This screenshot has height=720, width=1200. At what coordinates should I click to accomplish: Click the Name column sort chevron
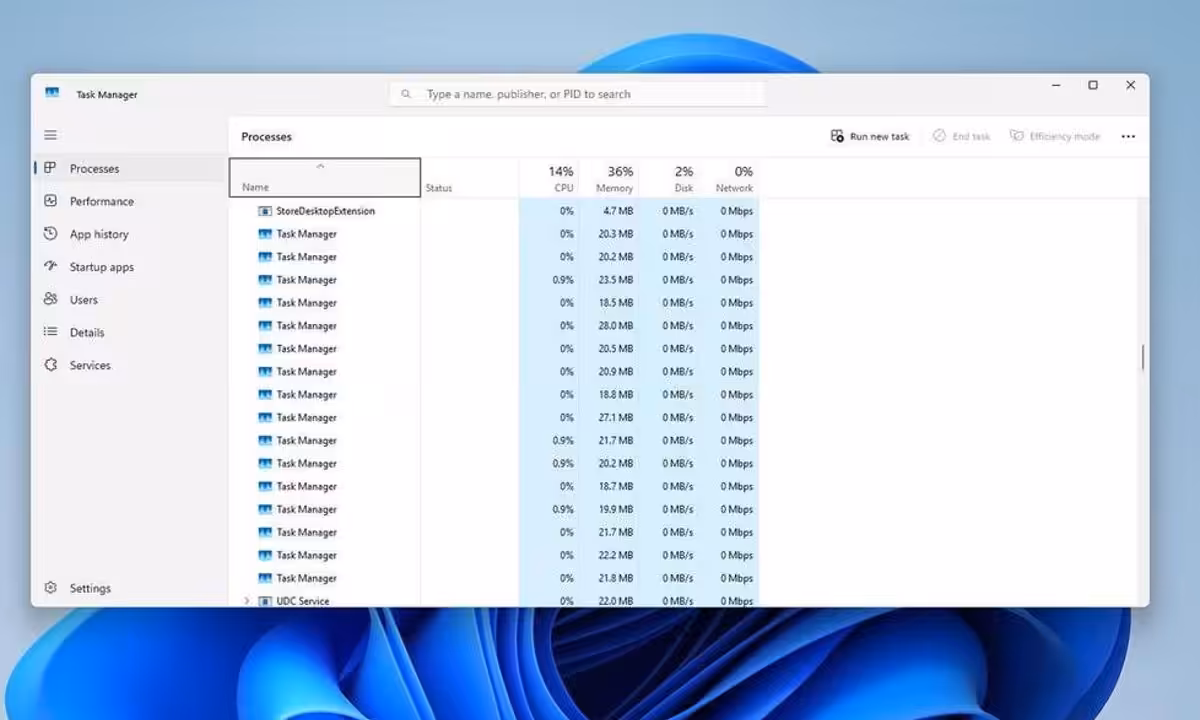pyautogui.click(x=320, y=166)
